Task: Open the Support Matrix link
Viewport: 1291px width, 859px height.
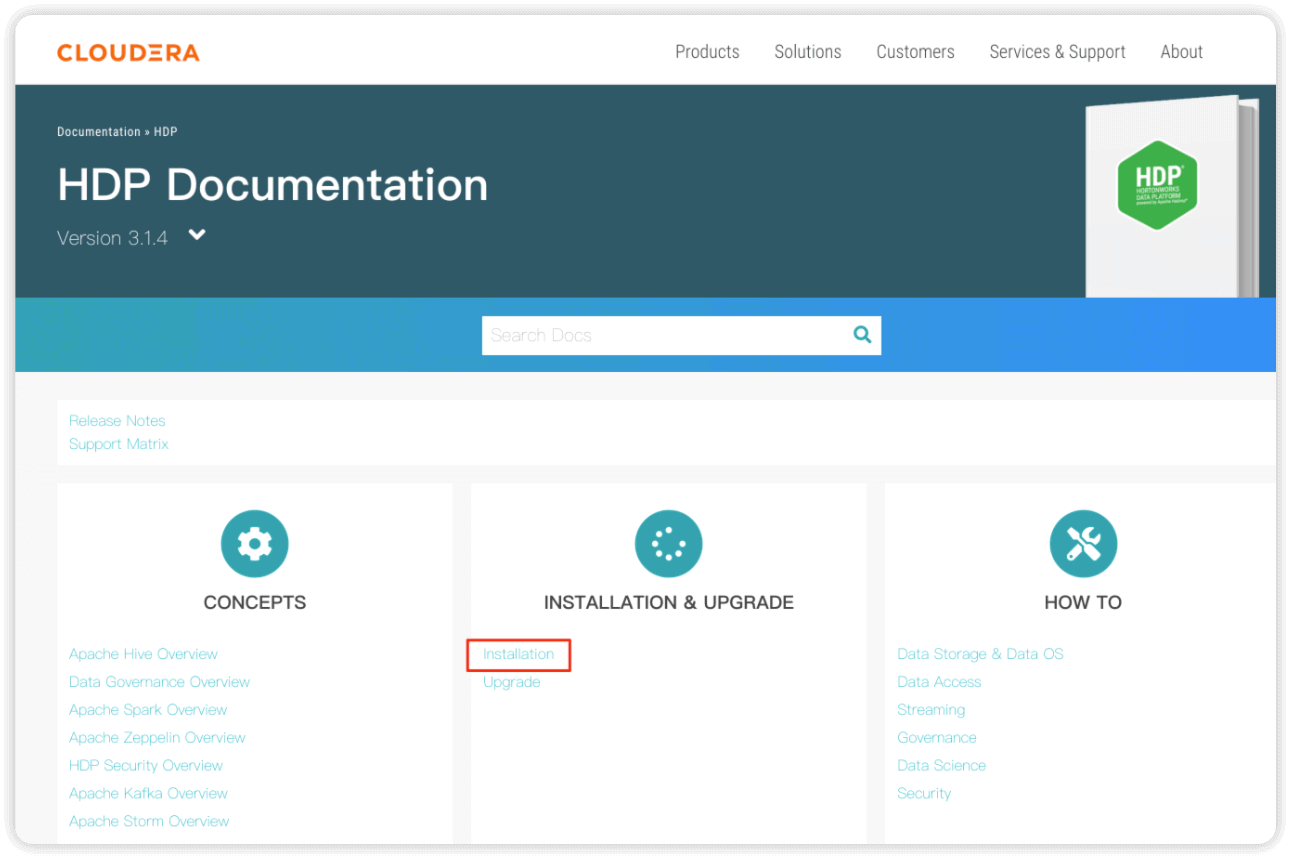Action: [x=119, y=444]
